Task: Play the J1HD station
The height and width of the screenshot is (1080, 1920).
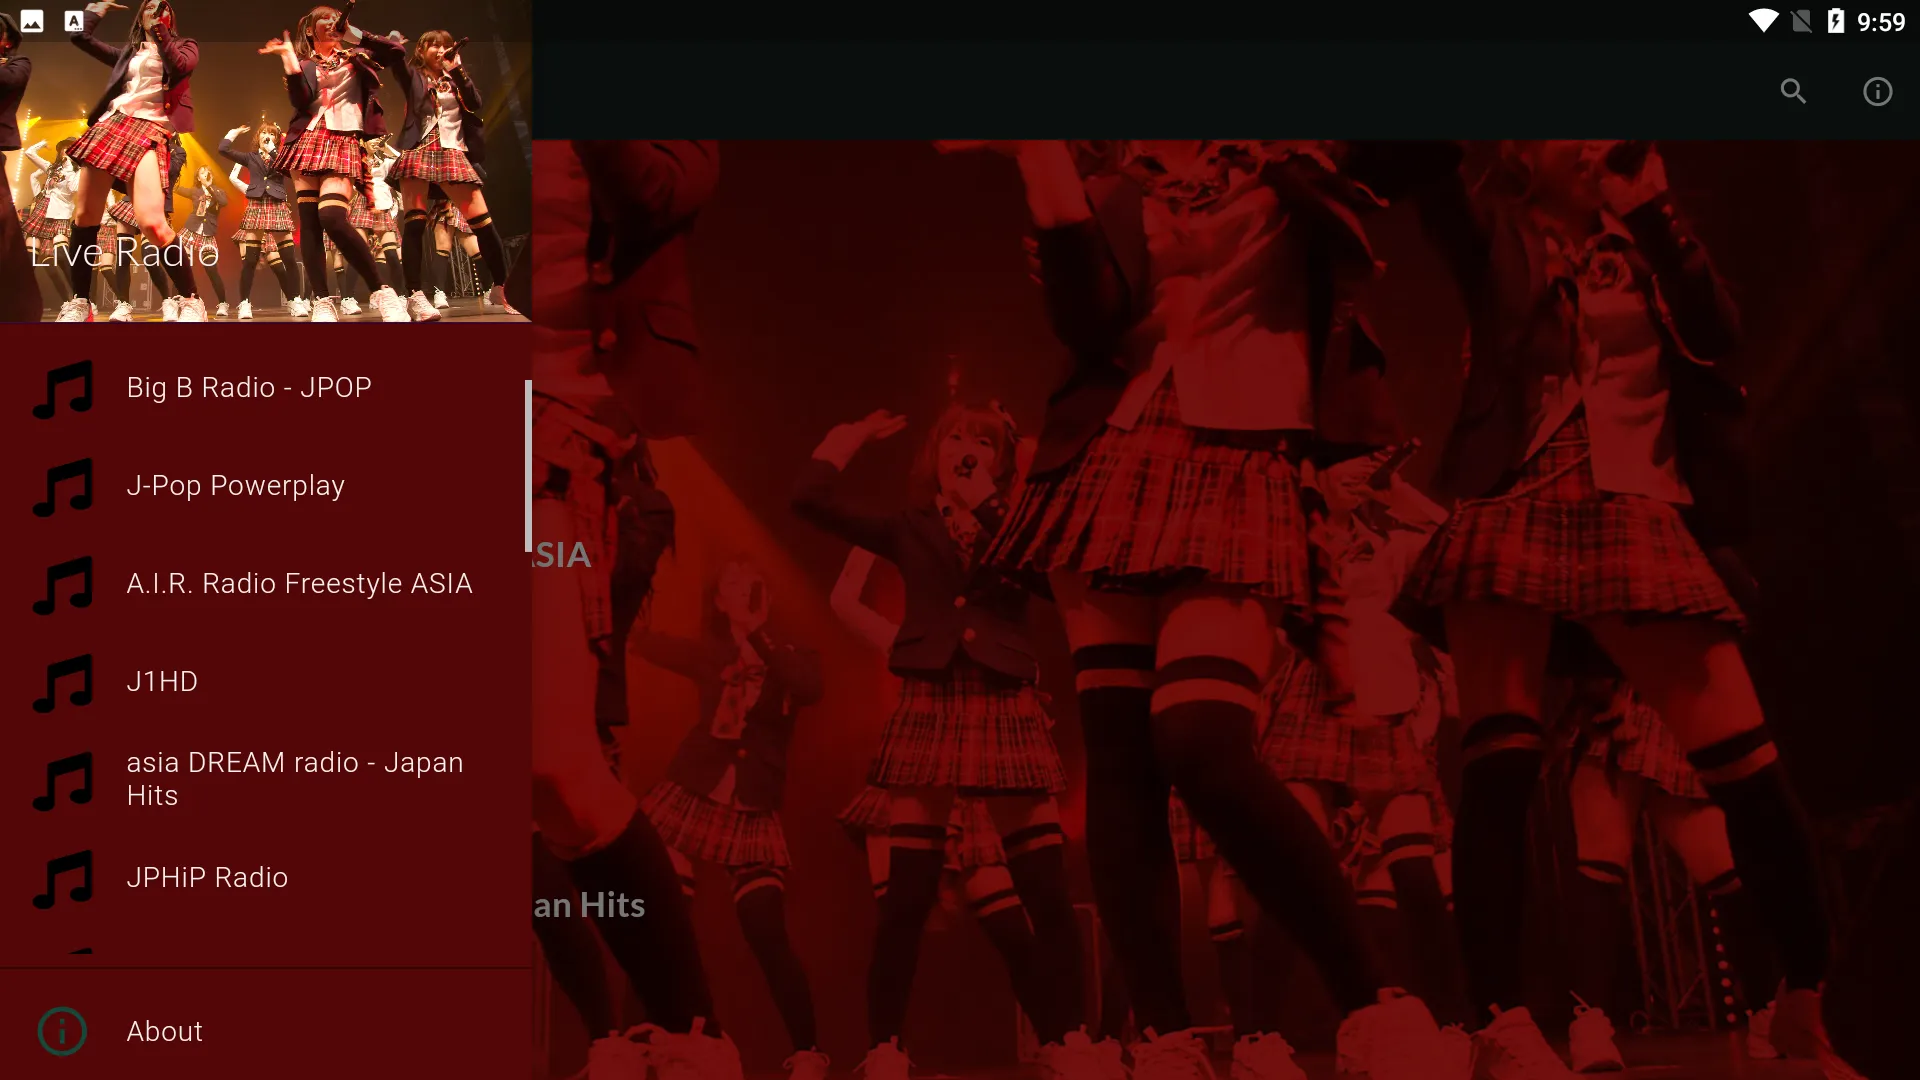Action: click(x=265, y=682)
